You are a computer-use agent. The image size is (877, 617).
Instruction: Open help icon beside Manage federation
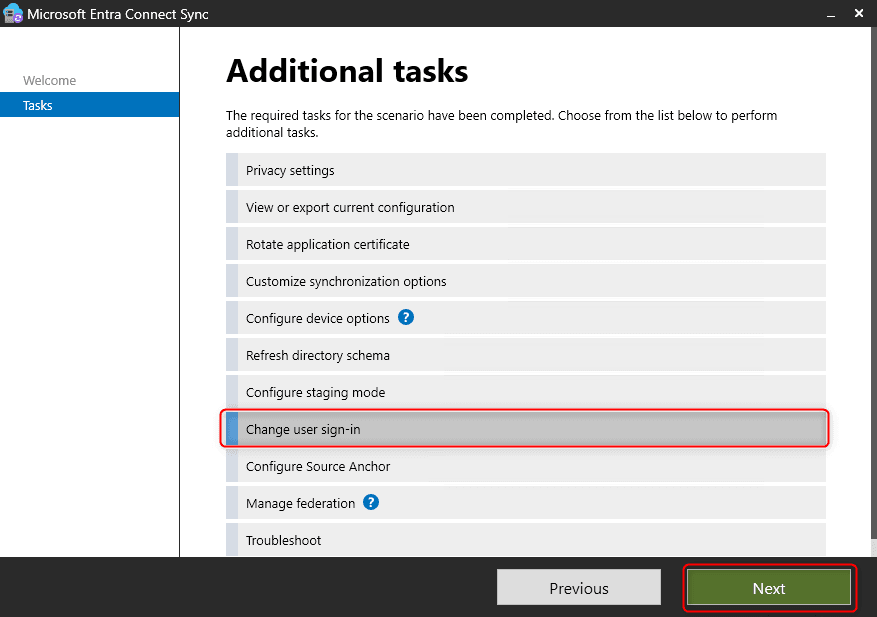click(x=371, y=503)
